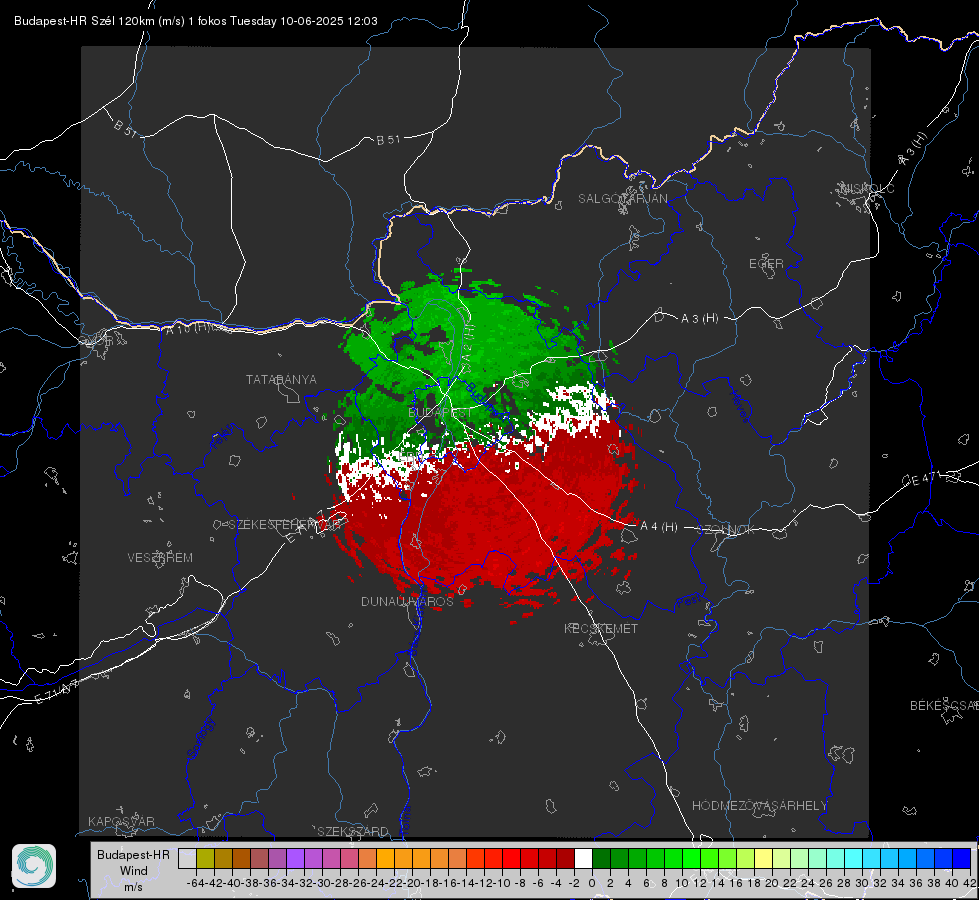Click the SZEKSZÁRD city label
The image size is (979, 900).
(353, 831)
